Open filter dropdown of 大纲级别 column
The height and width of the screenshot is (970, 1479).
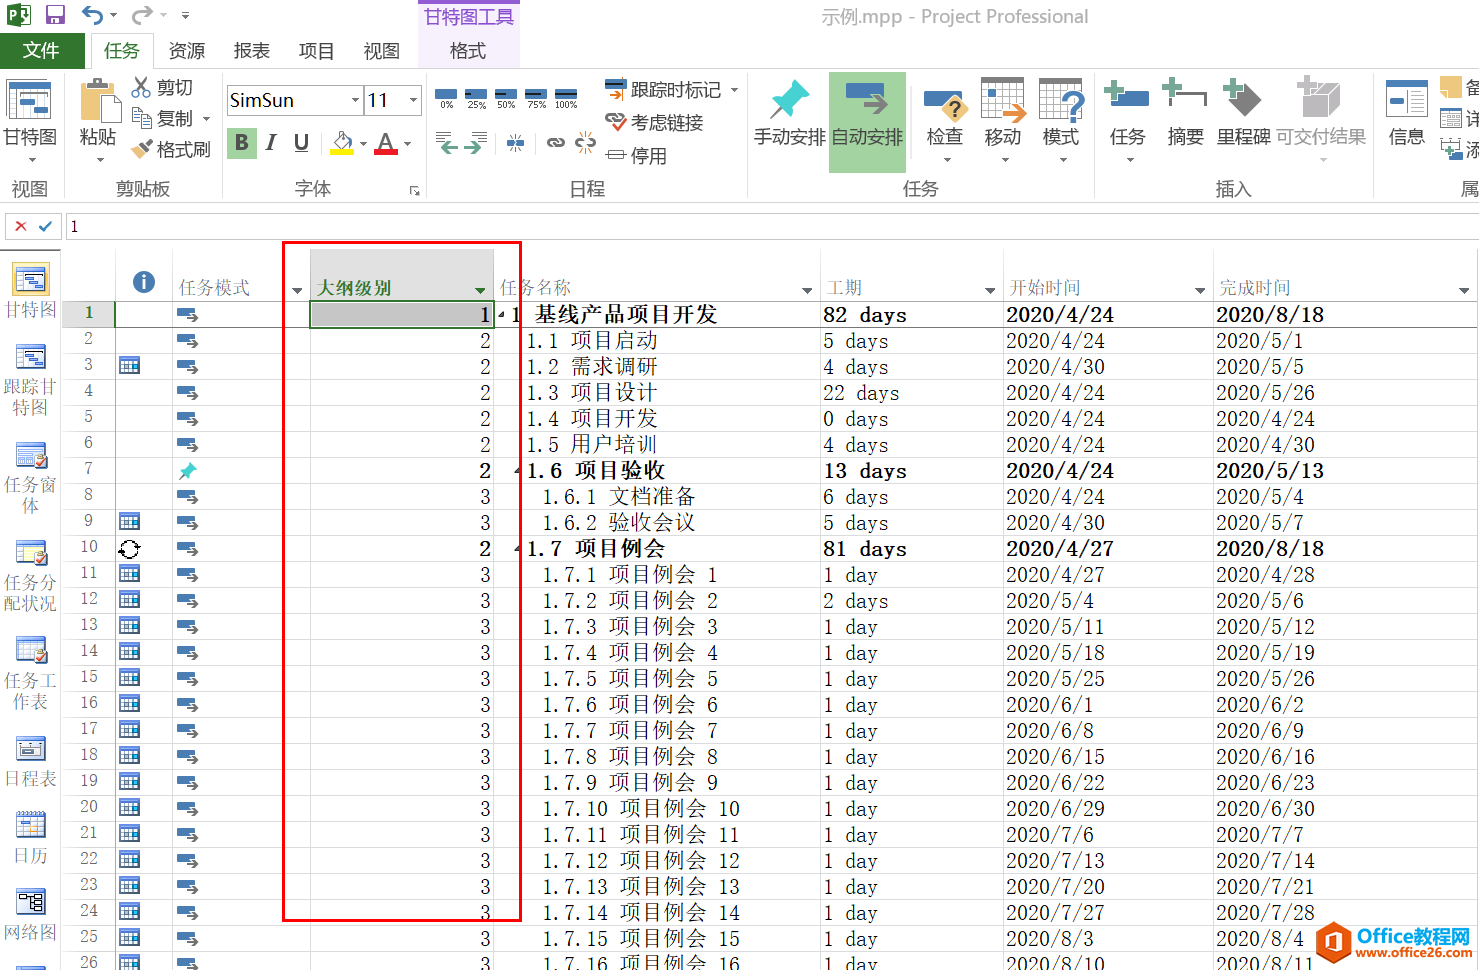coord(480,290)
